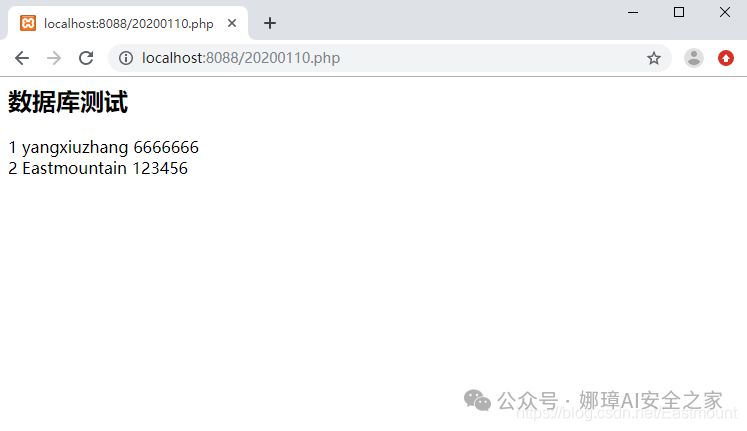747x431 pixels.
Task: Close the 20200110.php tab
Action: [232, 23]
